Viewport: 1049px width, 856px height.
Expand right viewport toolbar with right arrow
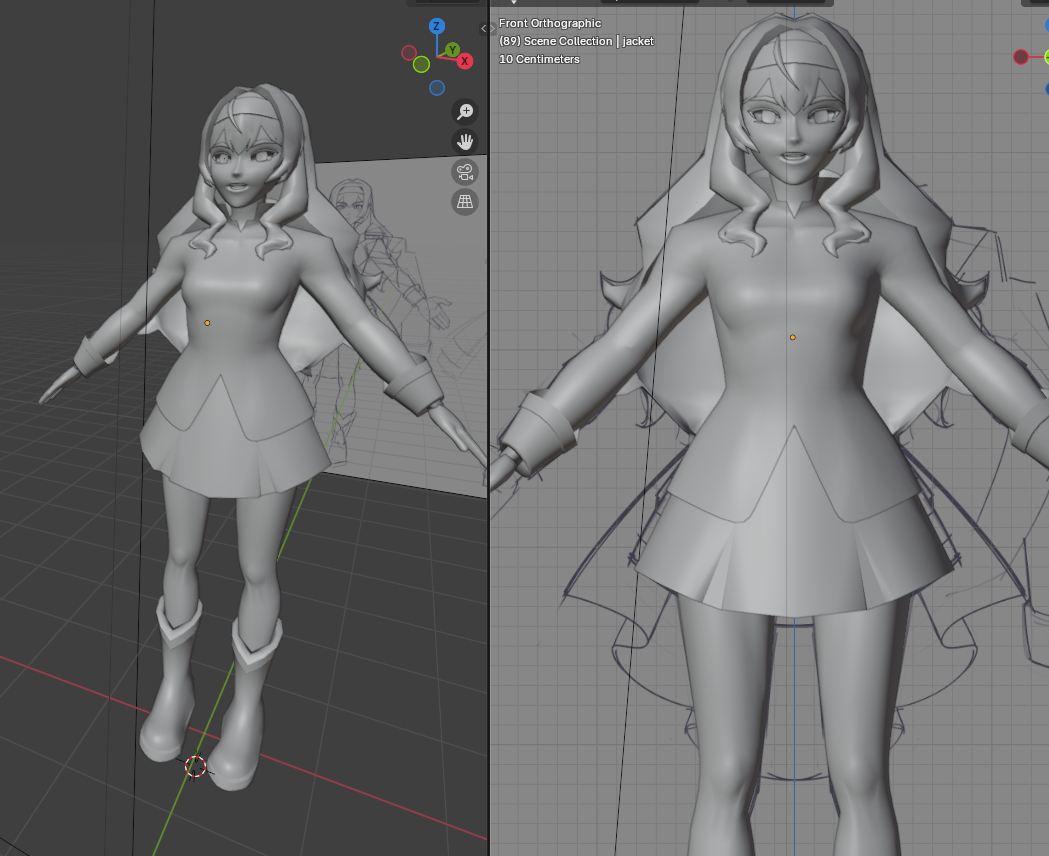click(495, 29)
